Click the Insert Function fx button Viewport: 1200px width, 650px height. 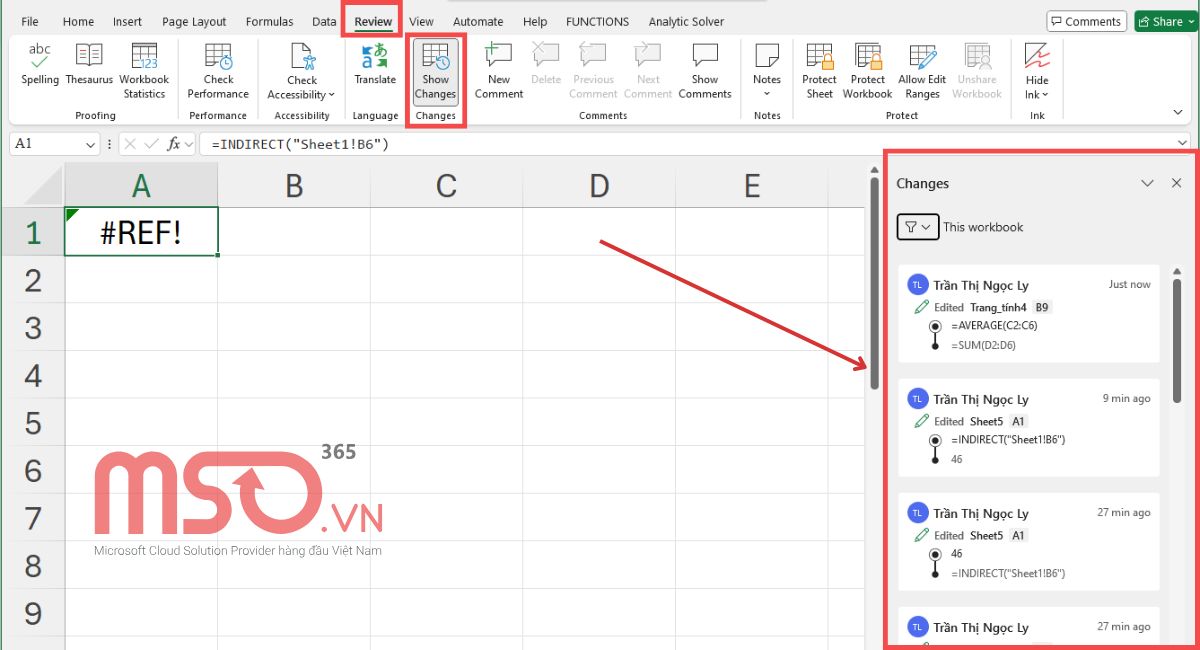[x=174, y=144]
